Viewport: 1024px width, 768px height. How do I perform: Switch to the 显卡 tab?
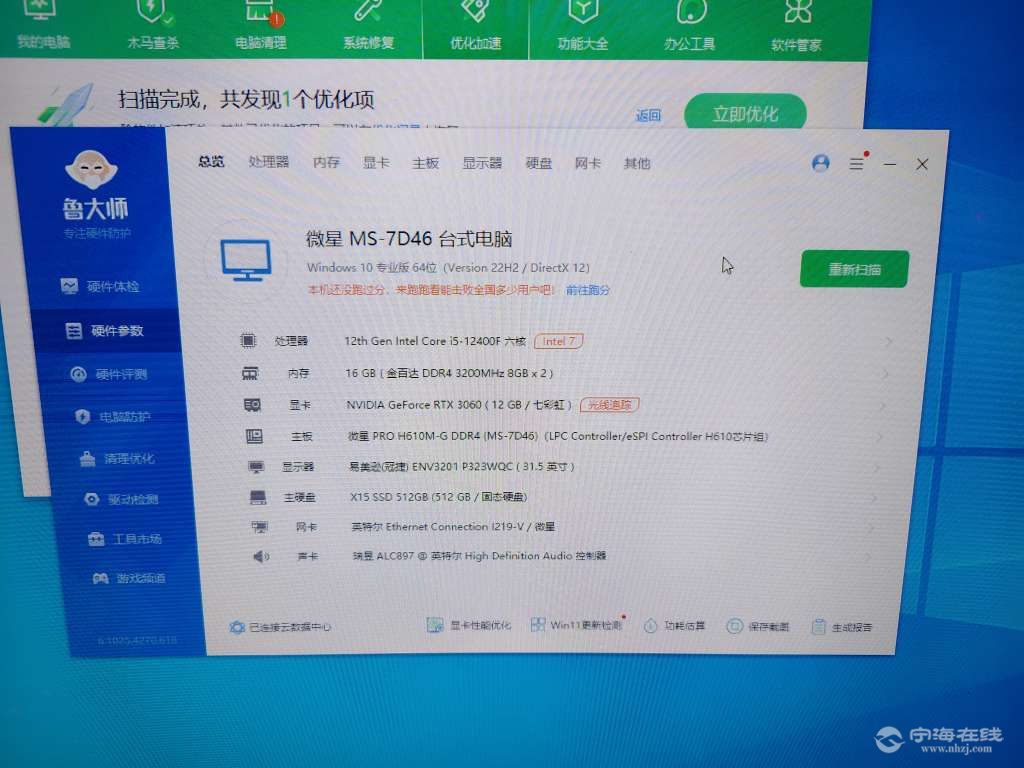pyautogui.click(x=376, y=163)
